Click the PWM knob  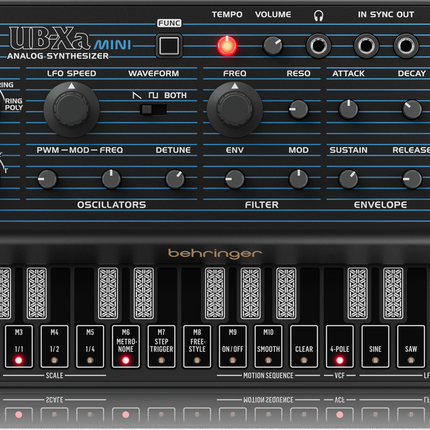coord(47,179)
